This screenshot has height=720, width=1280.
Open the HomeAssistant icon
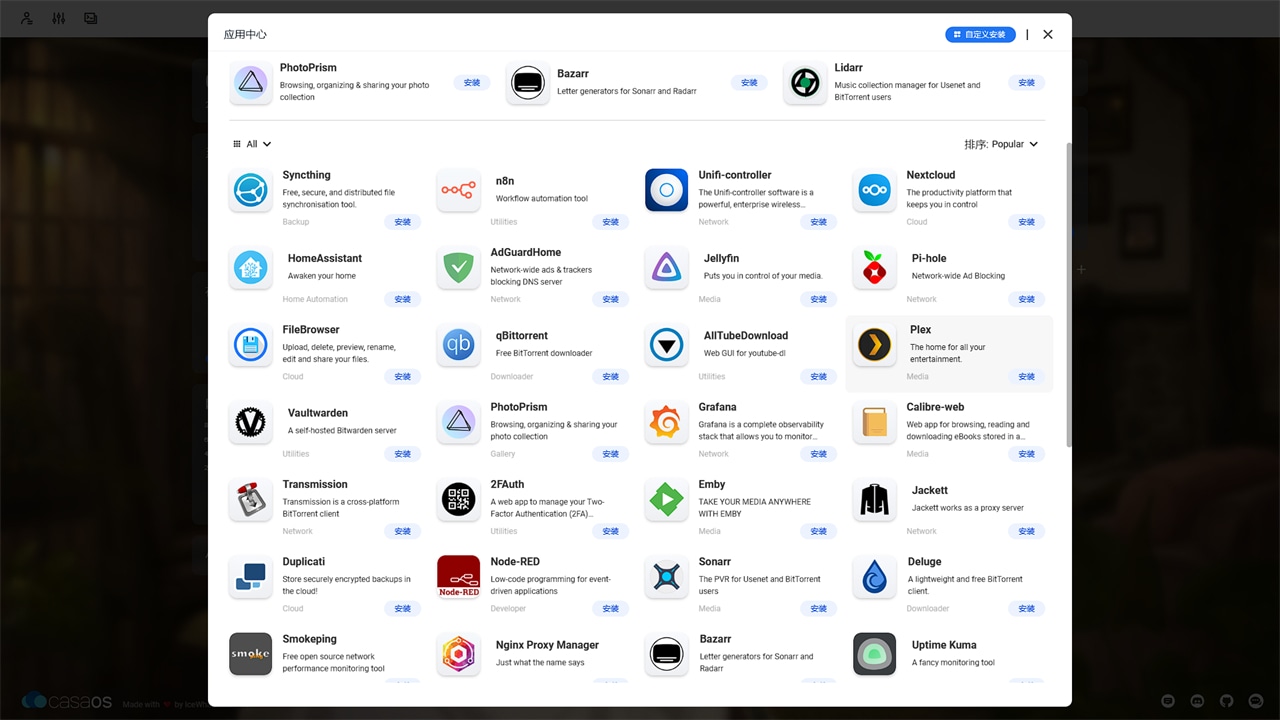[250, 268]
